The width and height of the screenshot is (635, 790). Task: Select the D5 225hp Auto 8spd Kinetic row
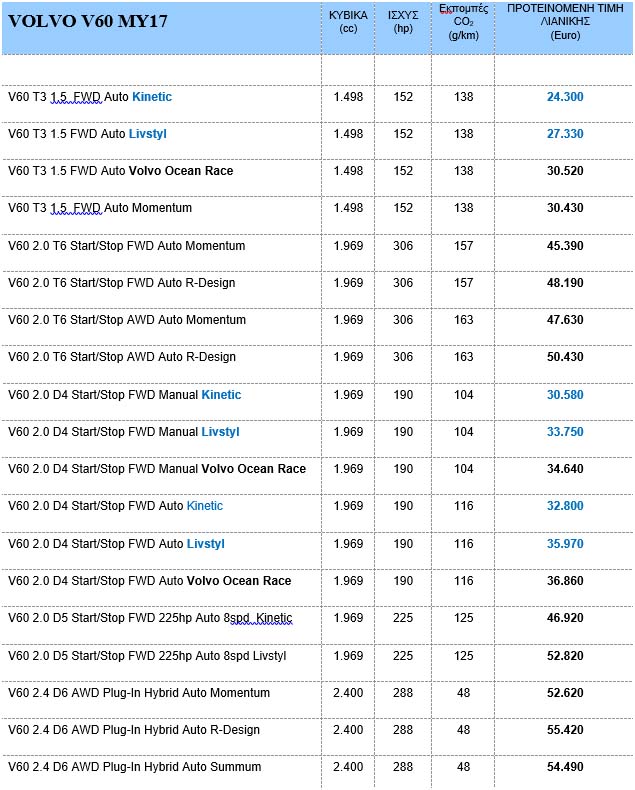150,618
